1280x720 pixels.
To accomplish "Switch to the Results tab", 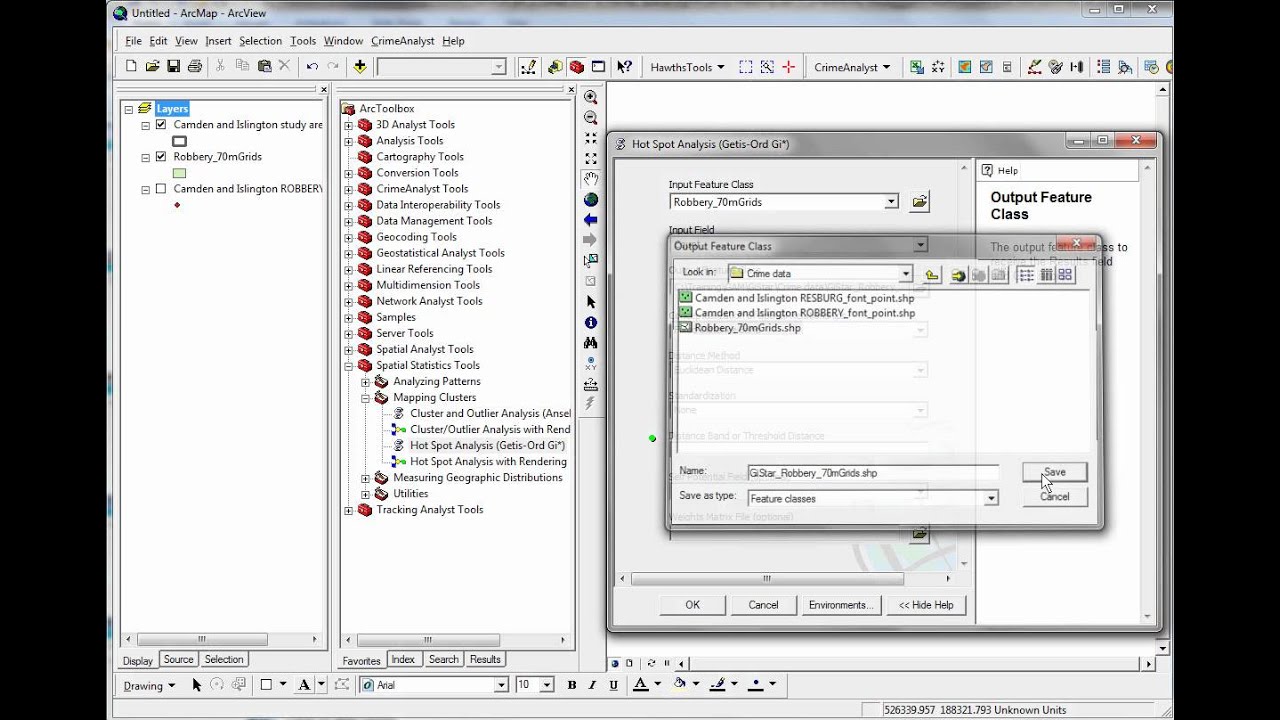I will (485, 660).
